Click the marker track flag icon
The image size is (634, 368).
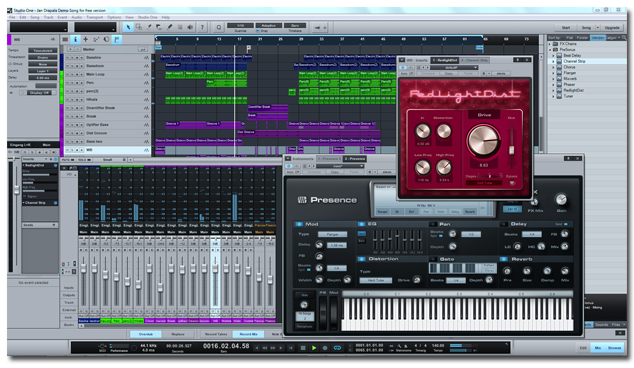[x=117, y=40]
